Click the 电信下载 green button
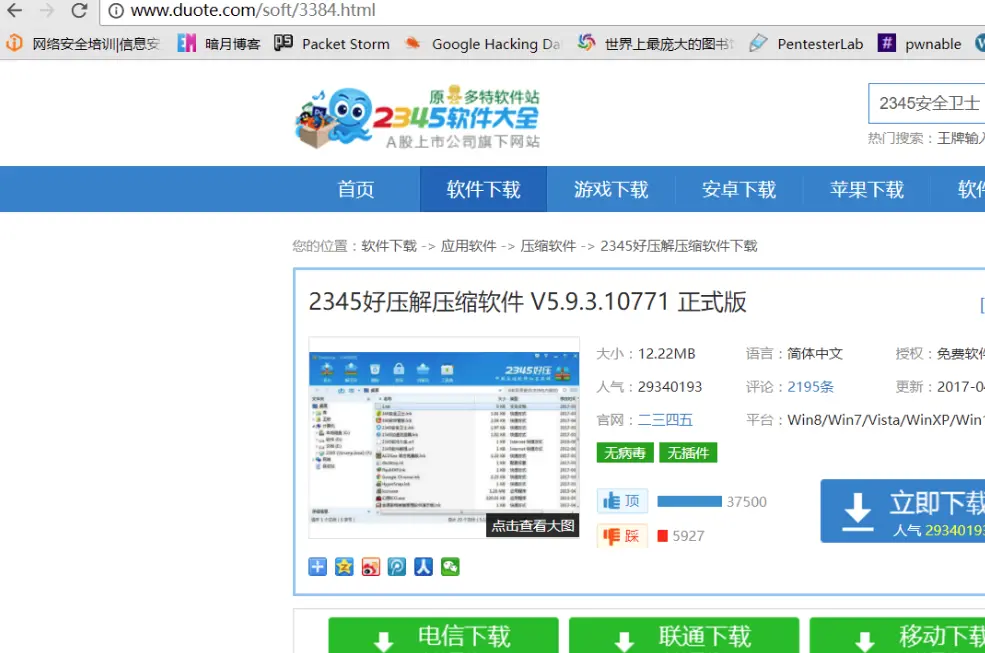 (x=444, y=635)
